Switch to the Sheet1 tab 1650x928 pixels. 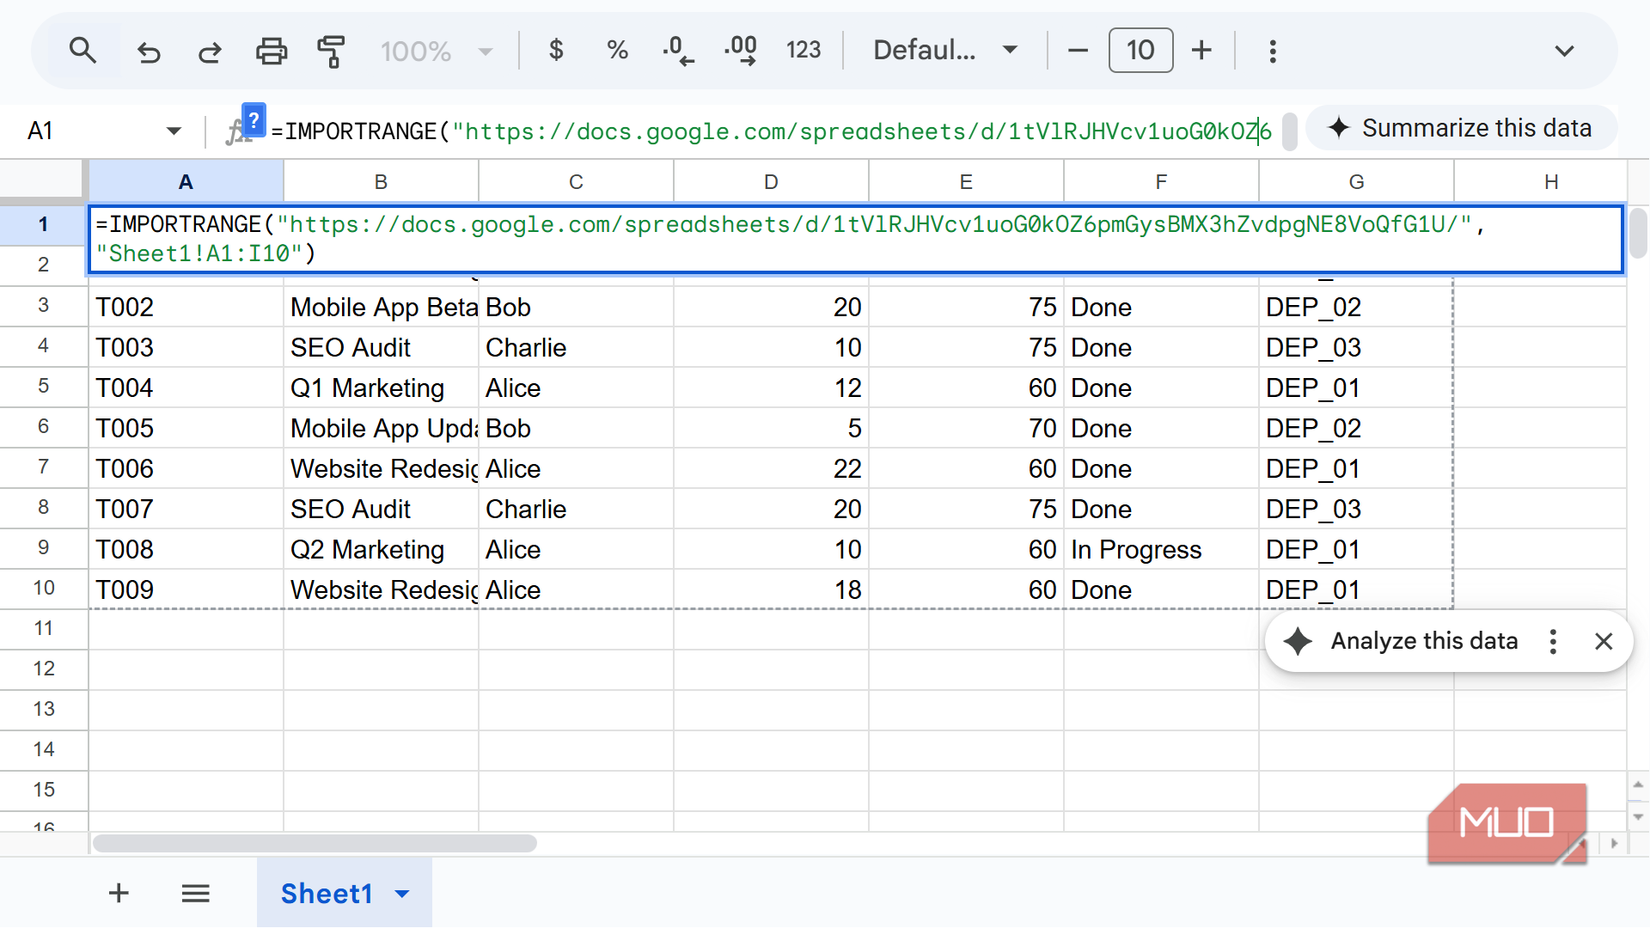[326, 893]
